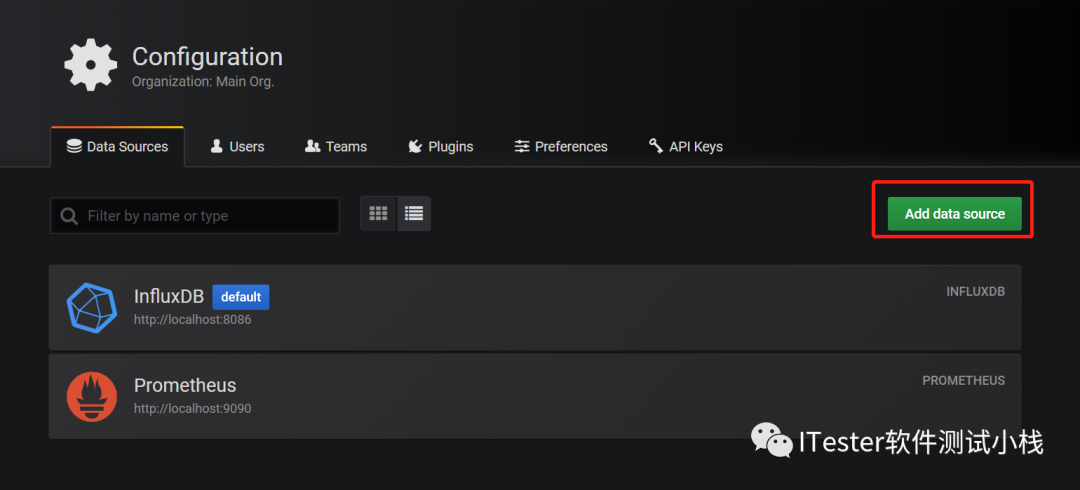Viewport: 1080px width, 490px height.
Task: Go to the Plugins tab
Action: pos(440,147)
